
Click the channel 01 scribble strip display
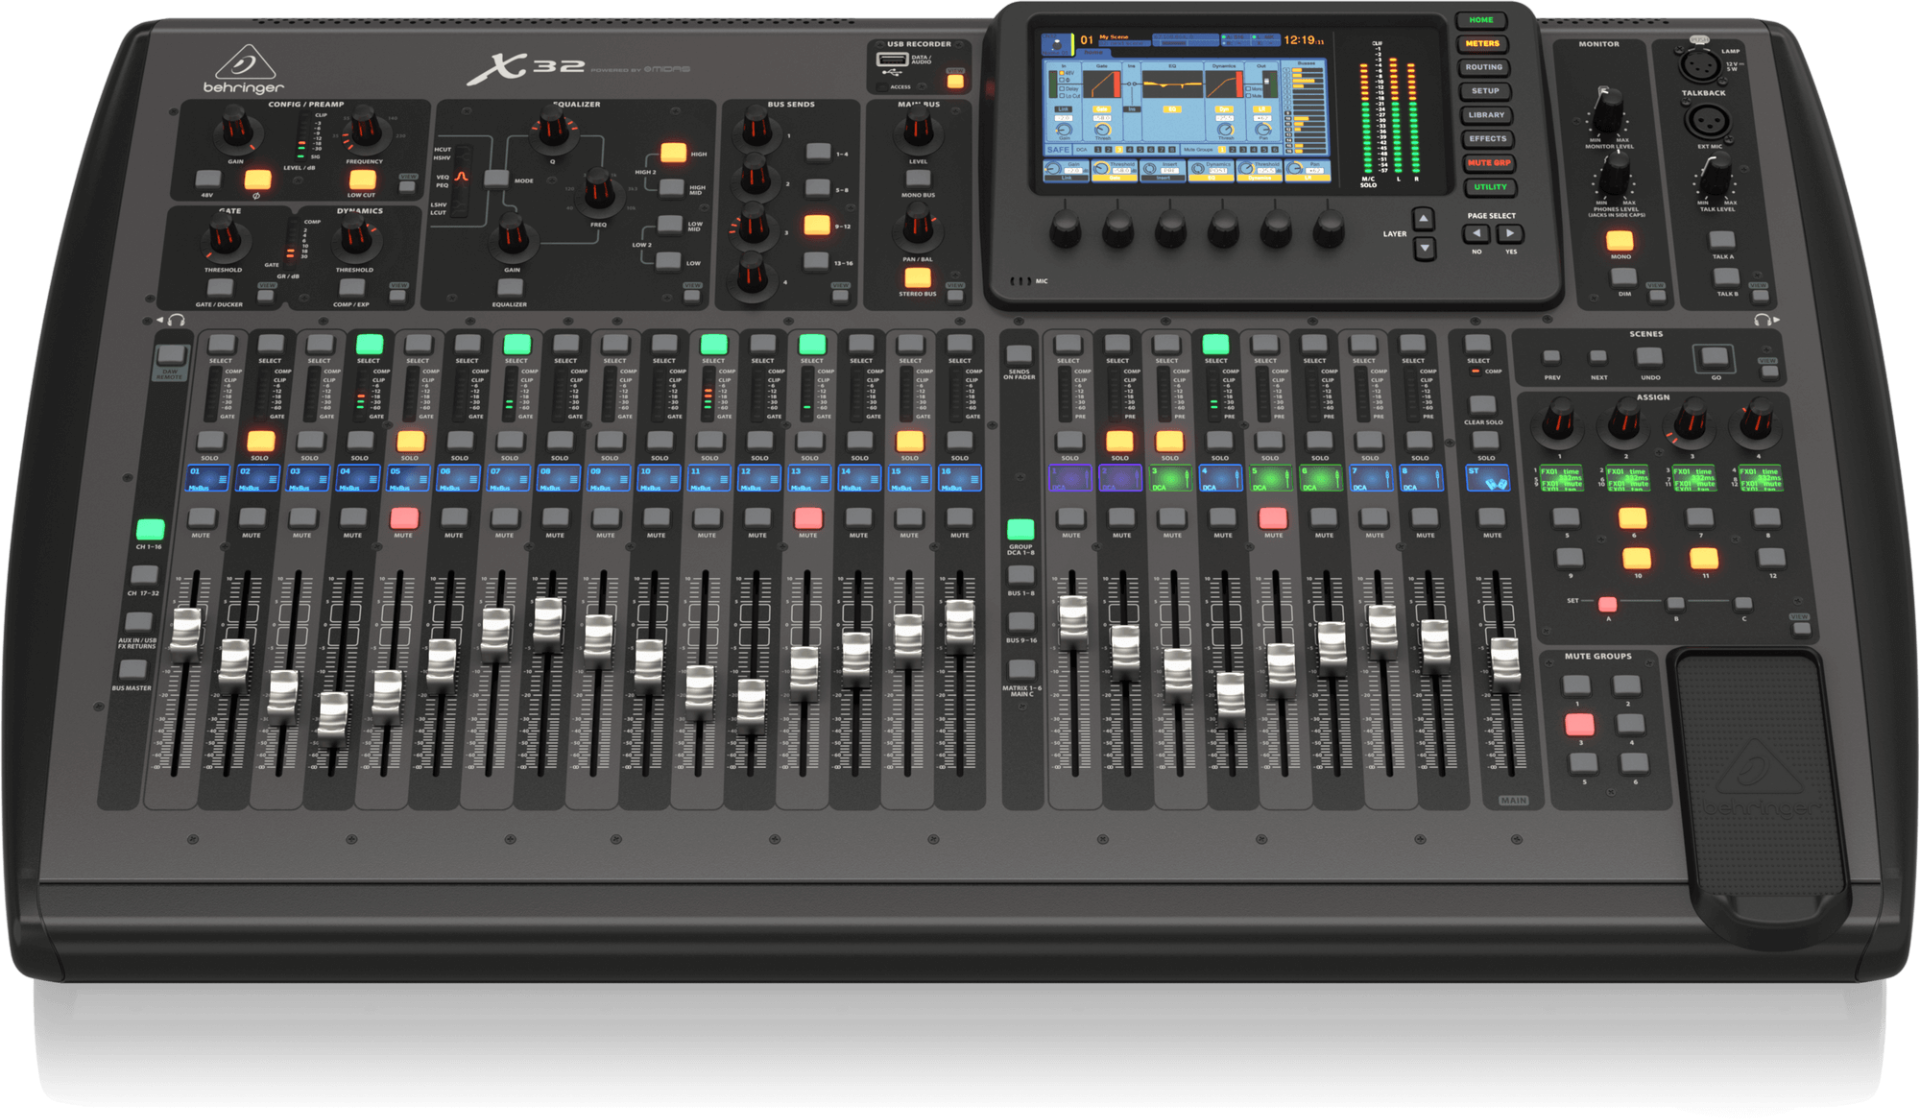pyautogui.click(x=208, y=478)
